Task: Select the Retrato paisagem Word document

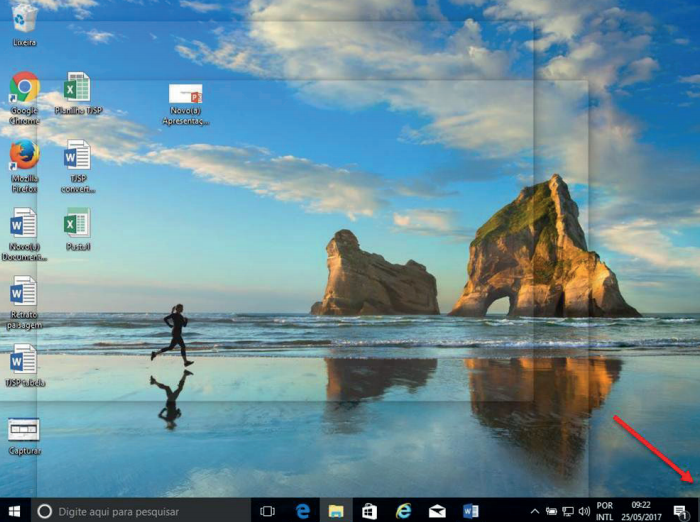Action: click(x=23, y=291)
